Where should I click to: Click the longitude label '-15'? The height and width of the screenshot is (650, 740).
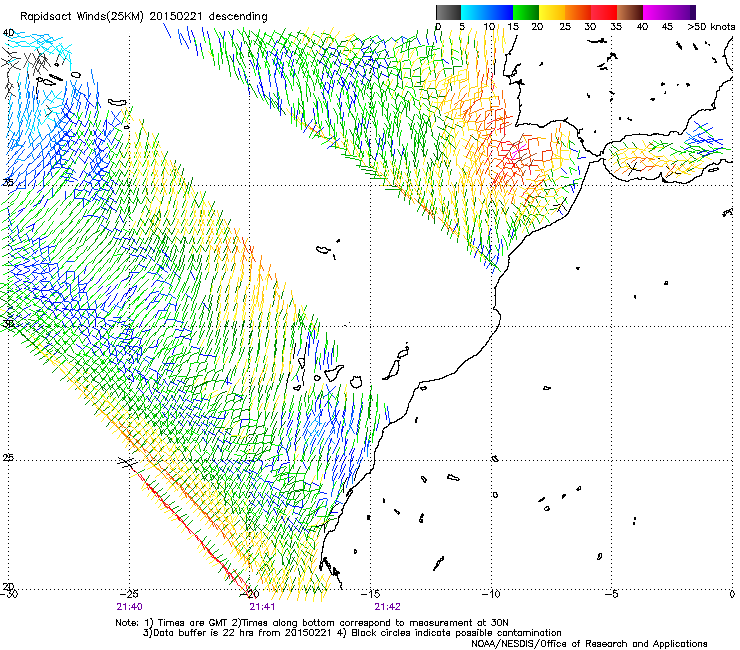(x=370, y=594)
